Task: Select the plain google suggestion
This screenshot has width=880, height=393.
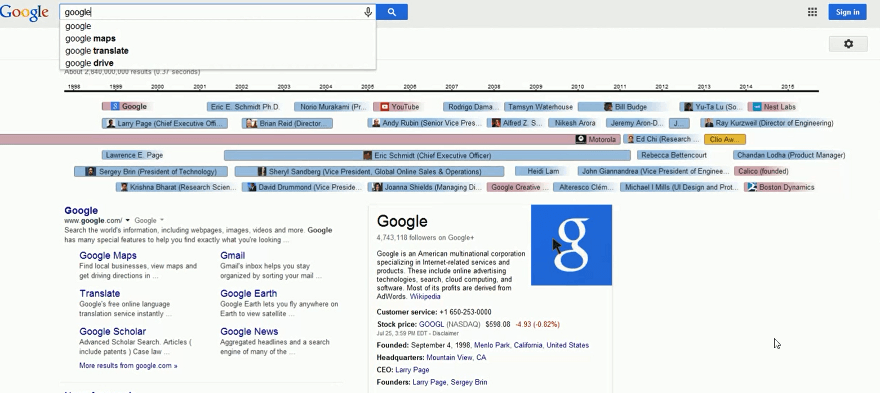Action: click(217, 26)
